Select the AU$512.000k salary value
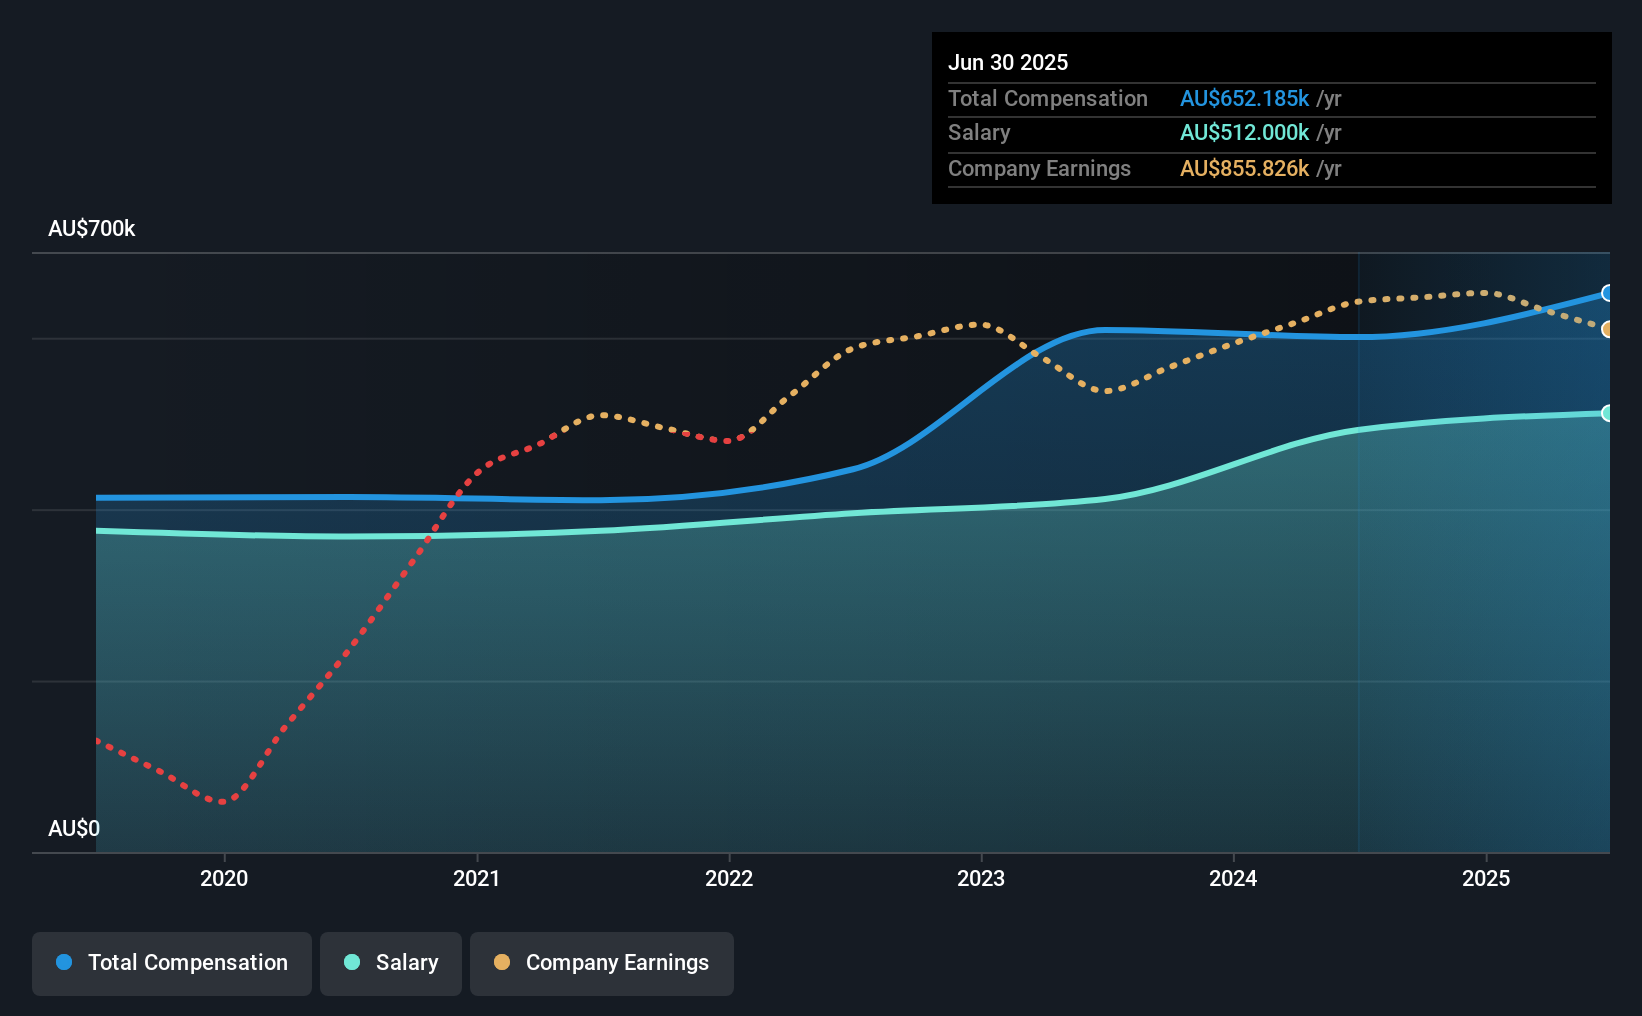Image resolution: width=1642 pixels, height=1016 pixels. [x=1244, y=133]
